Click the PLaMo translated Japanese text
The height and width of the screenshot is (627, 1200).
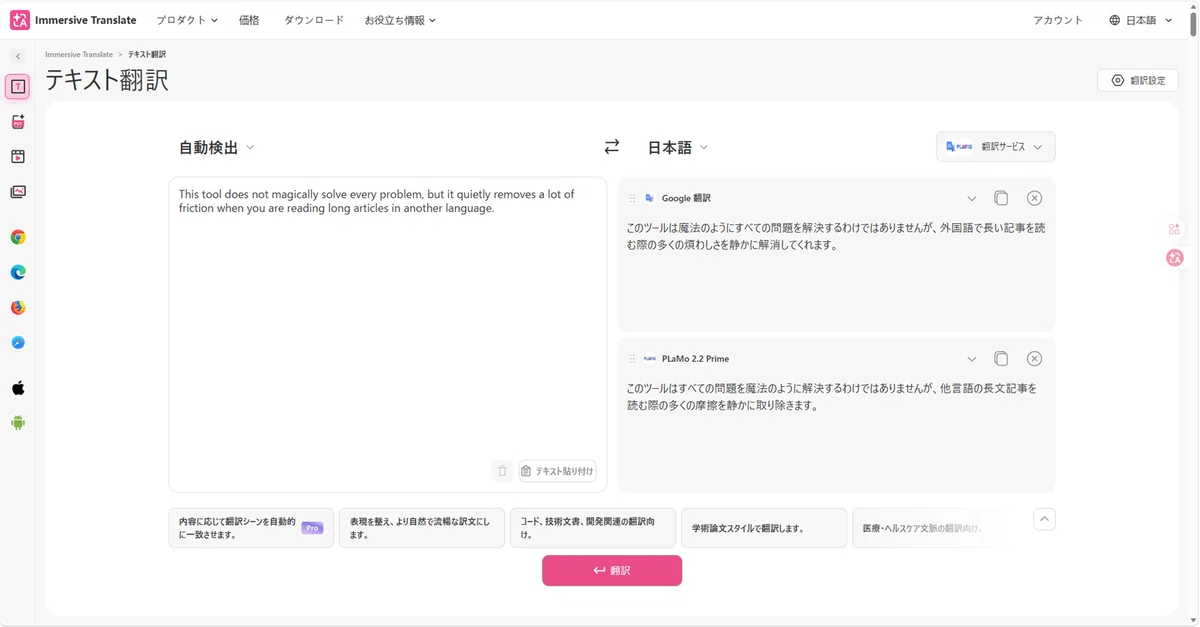(832, 397)
